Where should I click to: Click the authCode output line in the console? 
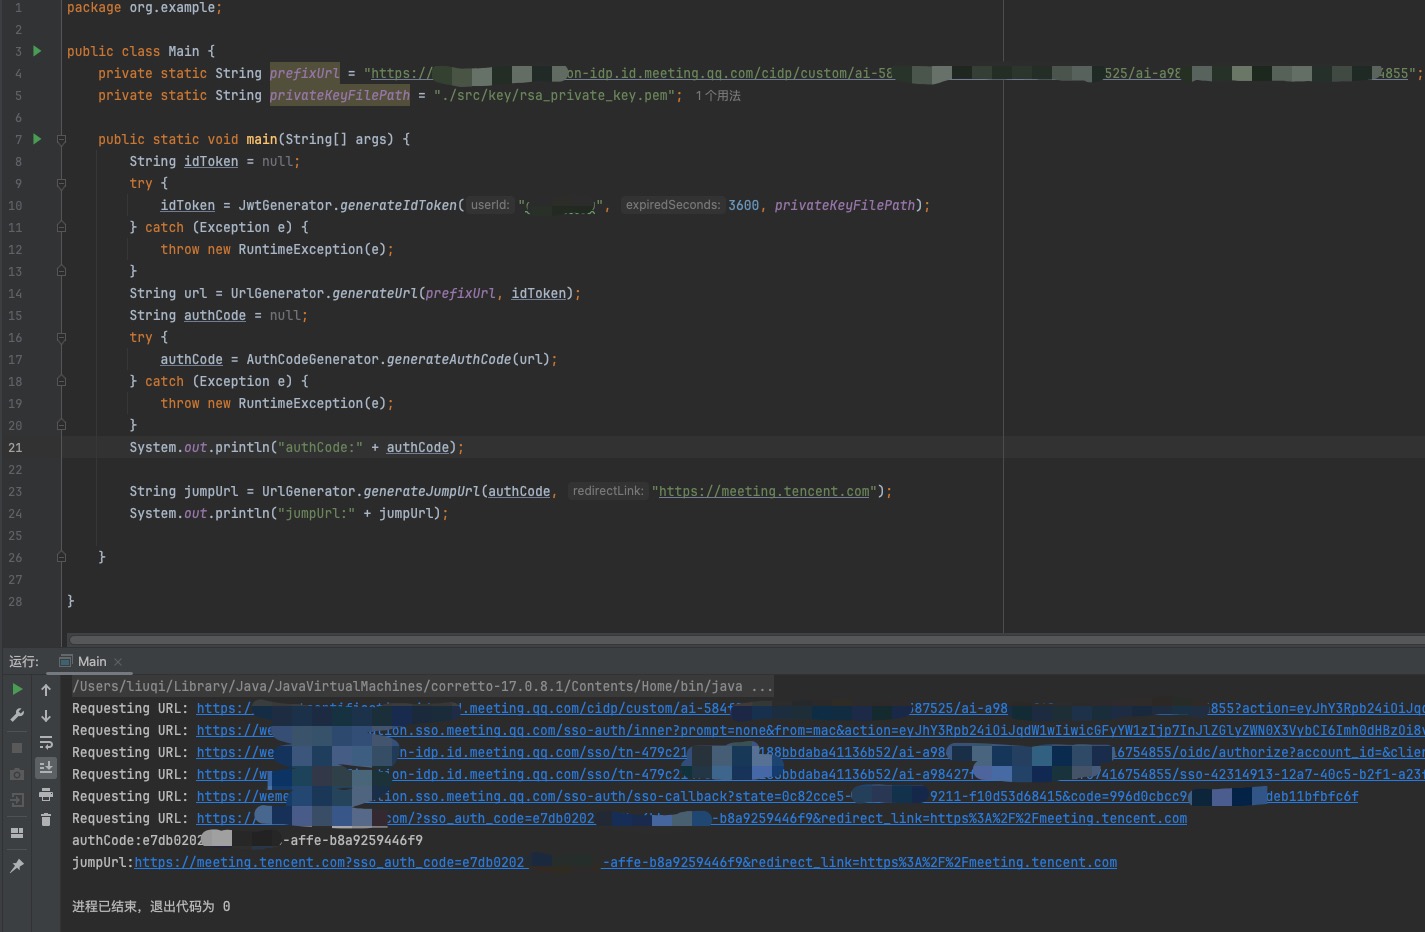pyautogui.click(x=247, y=840)
